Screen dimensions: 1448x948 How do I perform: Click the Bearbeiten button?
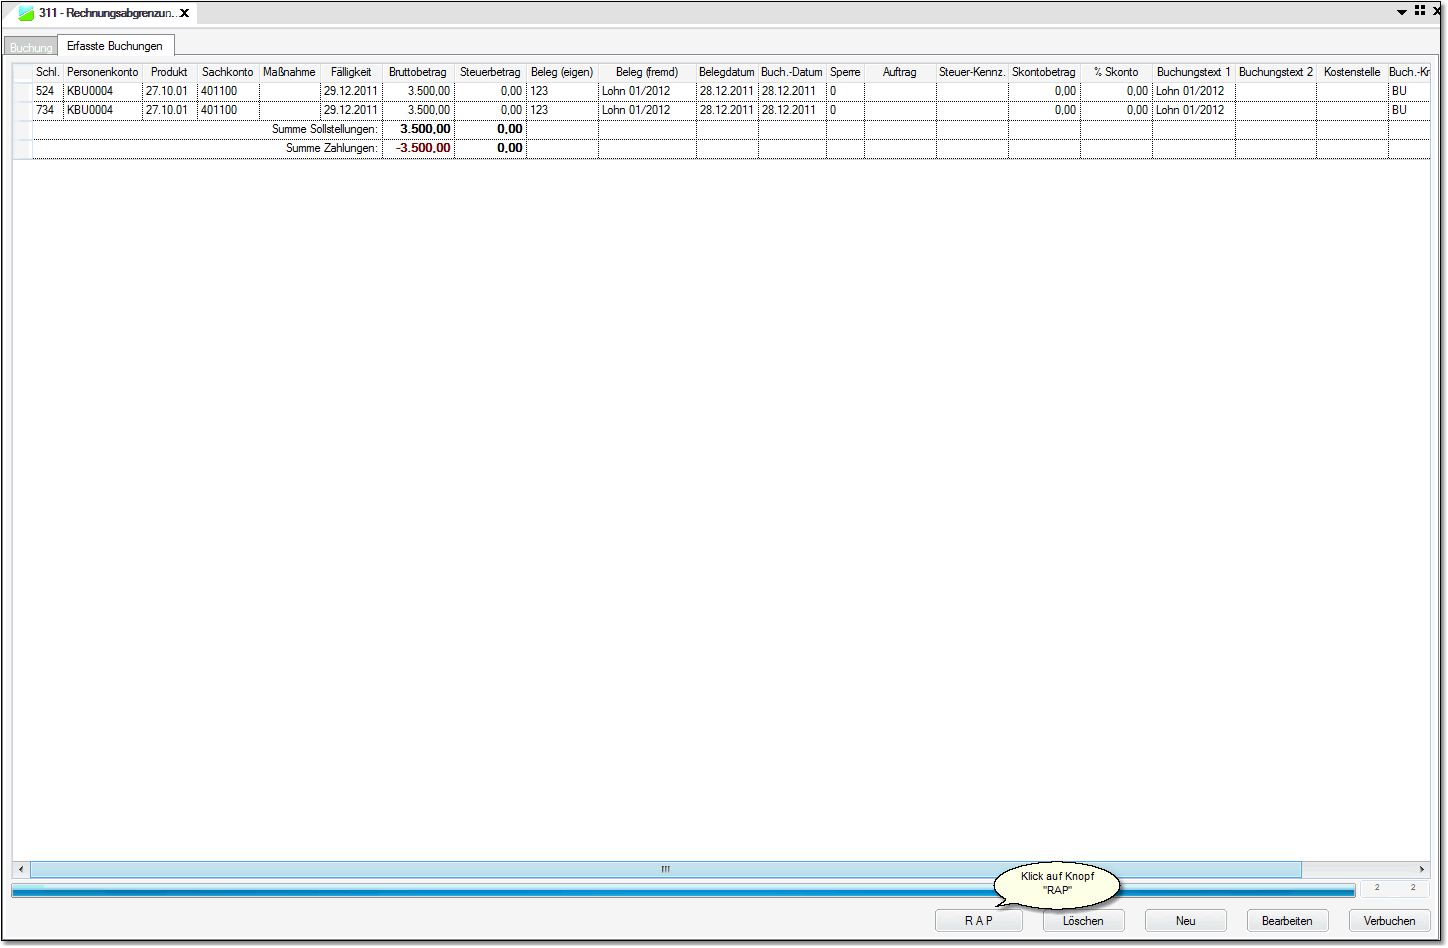click(1287, 921)
